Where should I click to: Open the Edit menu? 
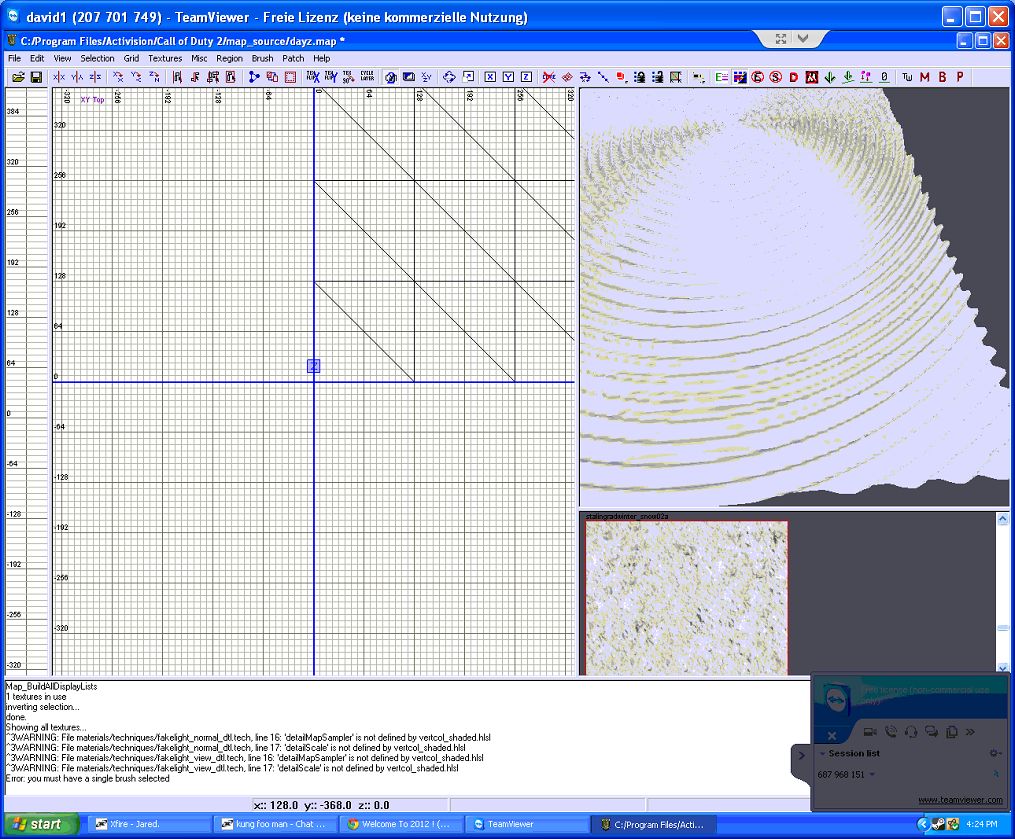tap(37, 58)
